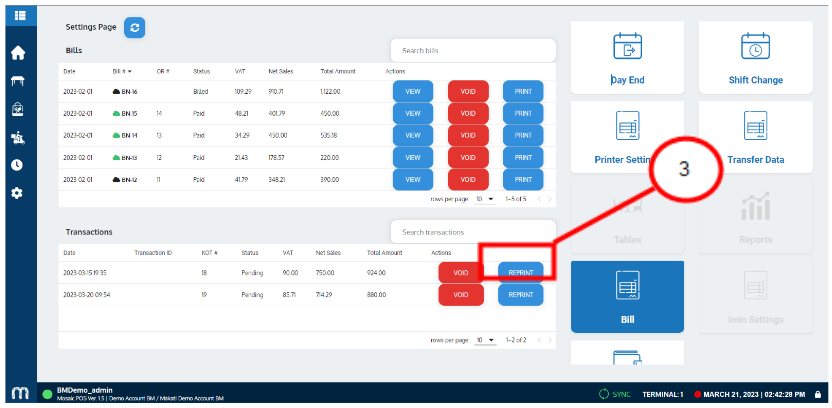Click the MARCH 21, 2023 date and time
Screen dimensions: 832x408
pyautogui.click(x=755, y=394)
